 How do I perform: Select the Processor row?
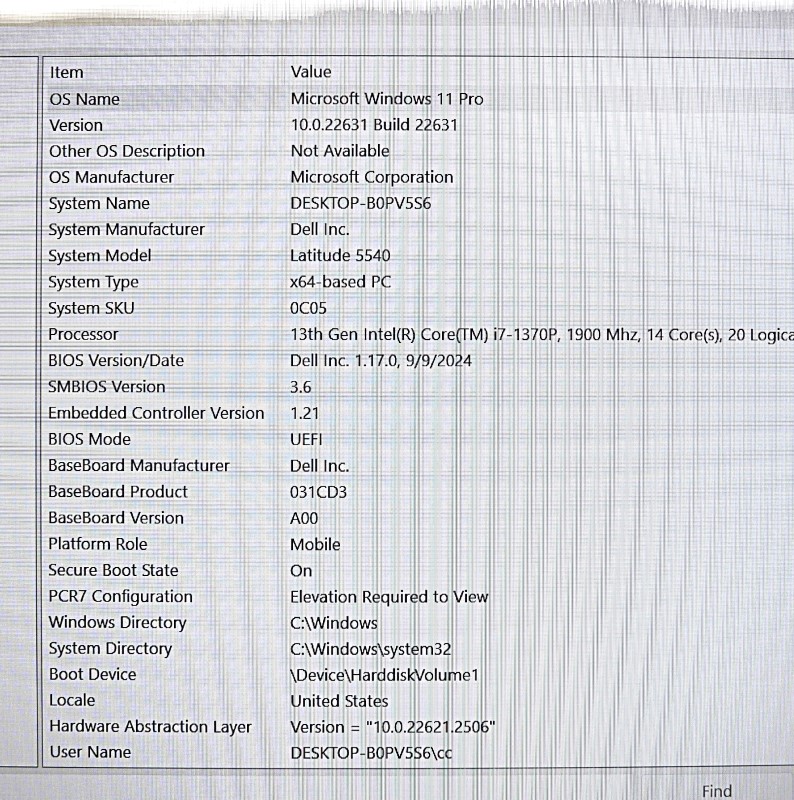click(83, 334)
